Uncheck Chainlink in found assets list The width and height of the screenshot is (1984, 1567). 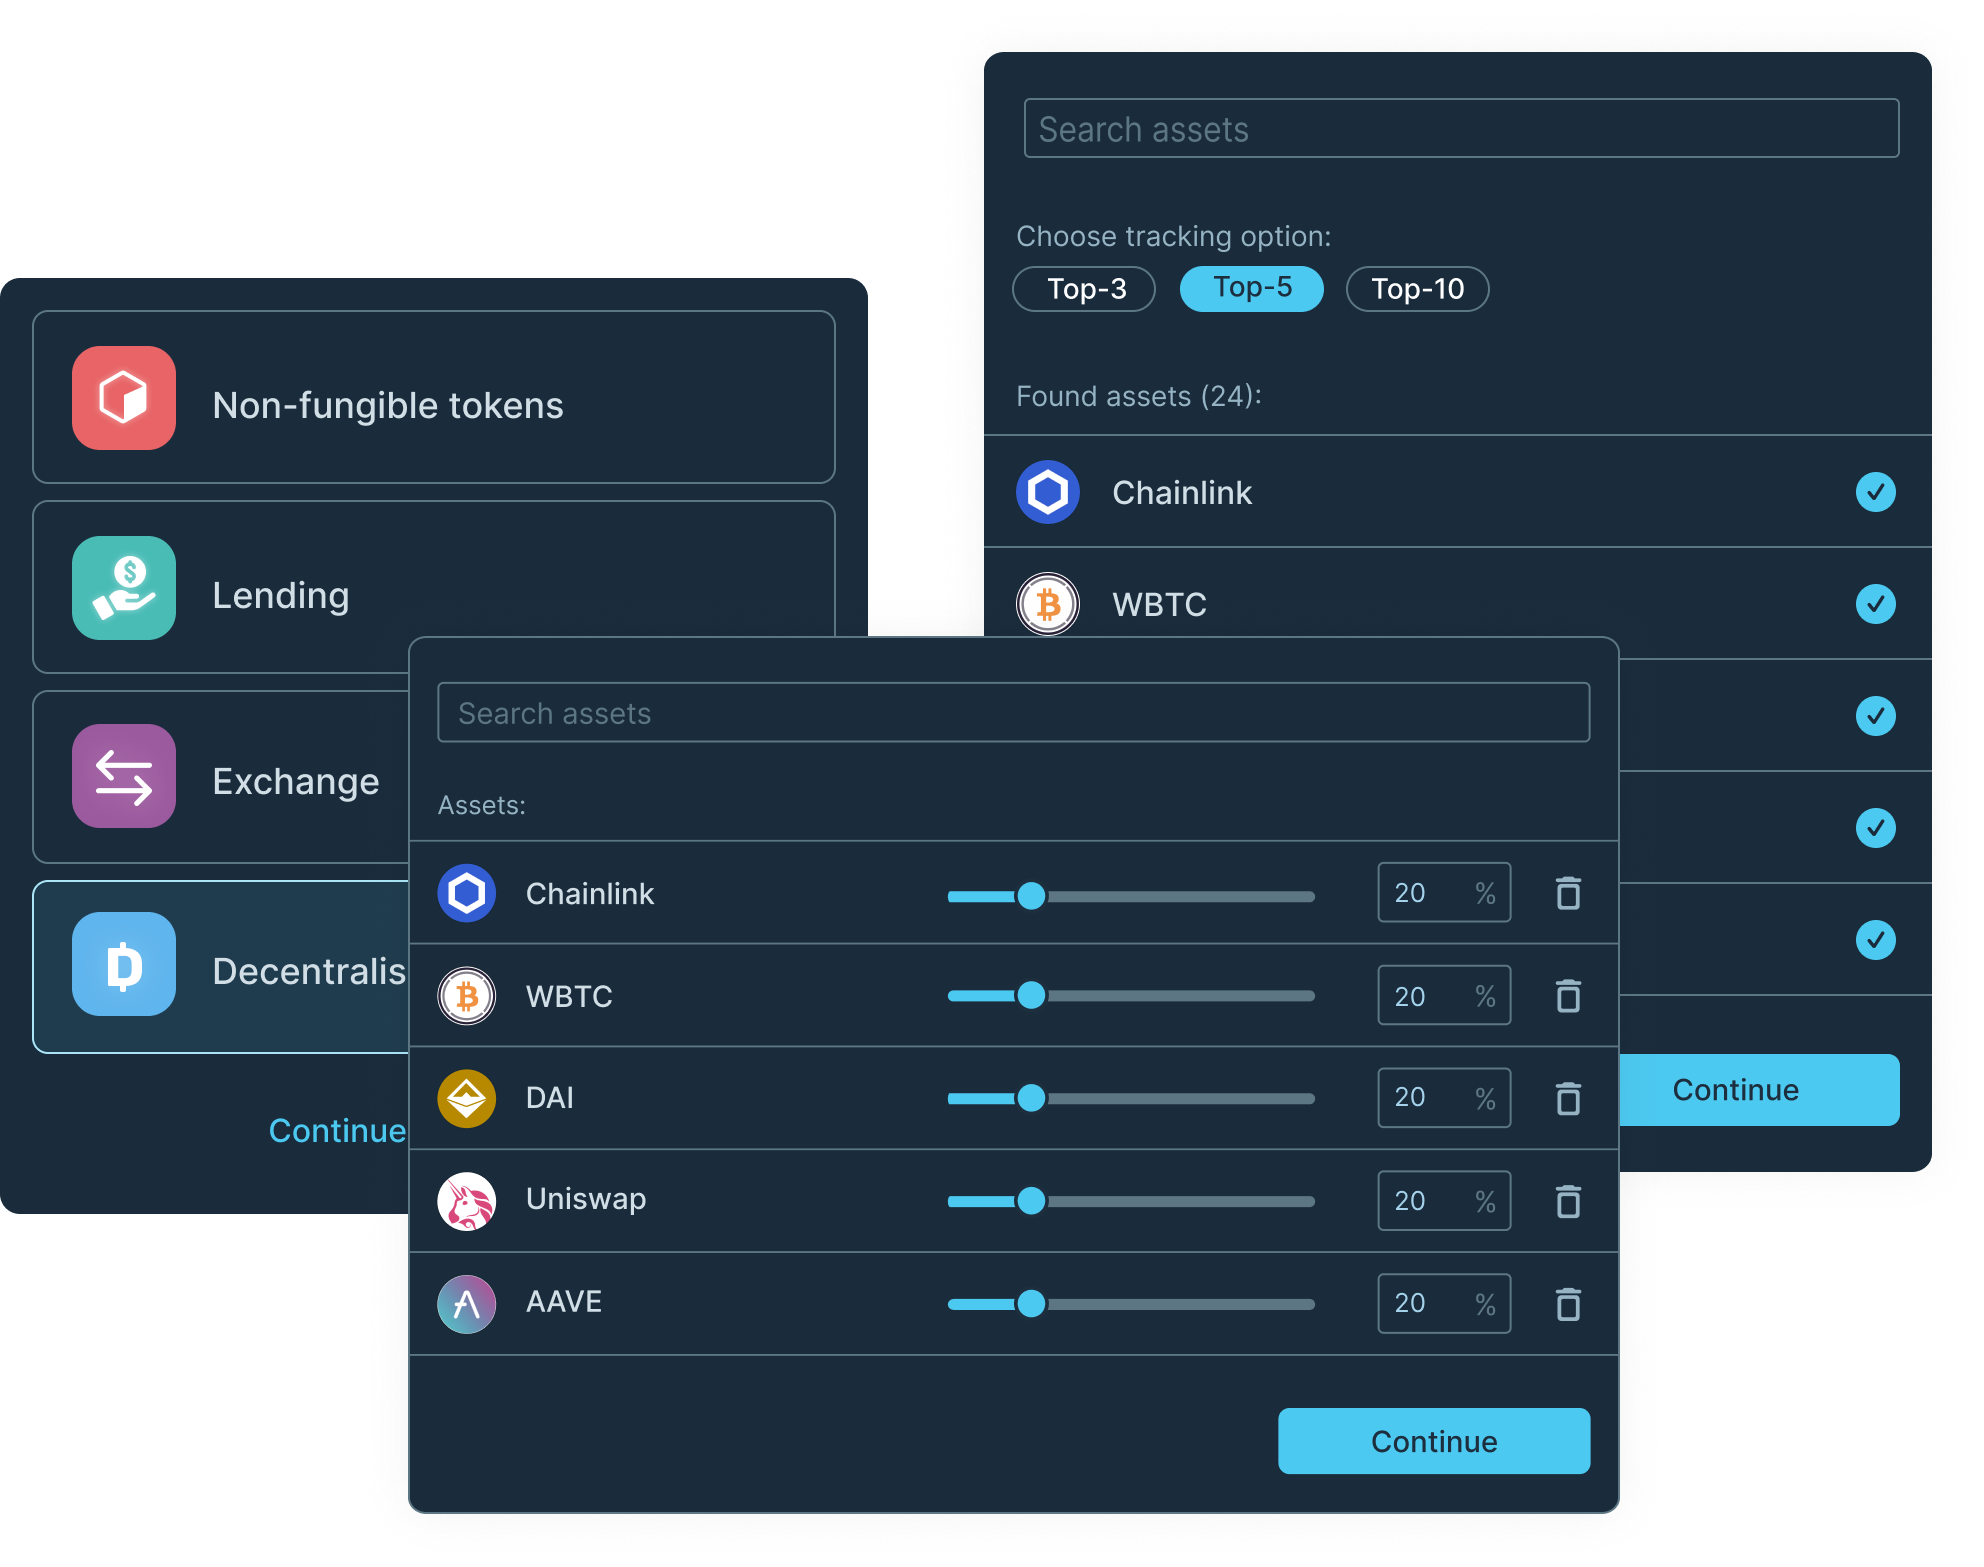tap(1875, 492)
